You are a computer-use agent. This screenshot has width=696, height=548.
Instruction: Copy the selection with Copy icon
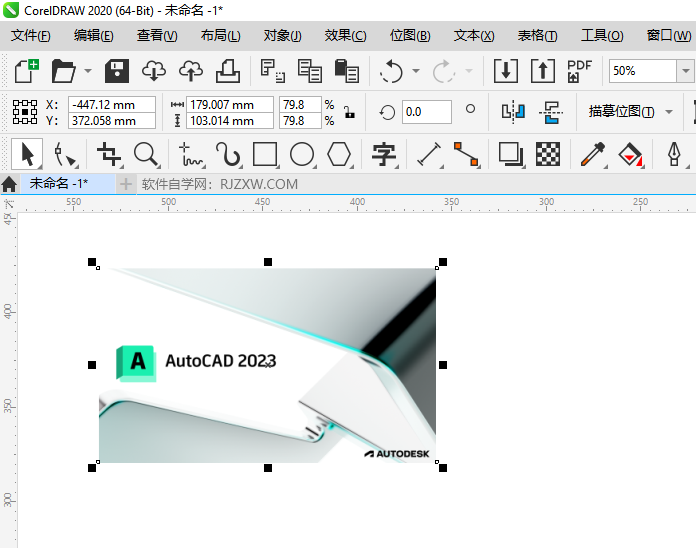[309, 71]
